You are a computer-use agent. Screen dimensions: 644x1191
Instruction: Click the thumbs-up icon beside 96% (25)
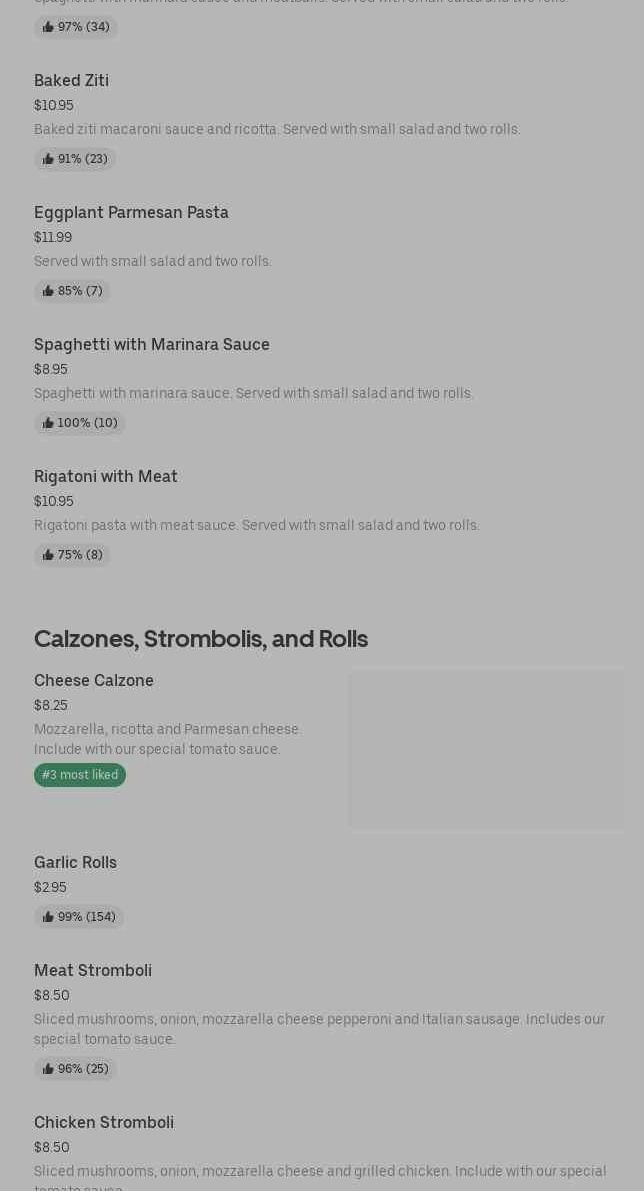48,1069
